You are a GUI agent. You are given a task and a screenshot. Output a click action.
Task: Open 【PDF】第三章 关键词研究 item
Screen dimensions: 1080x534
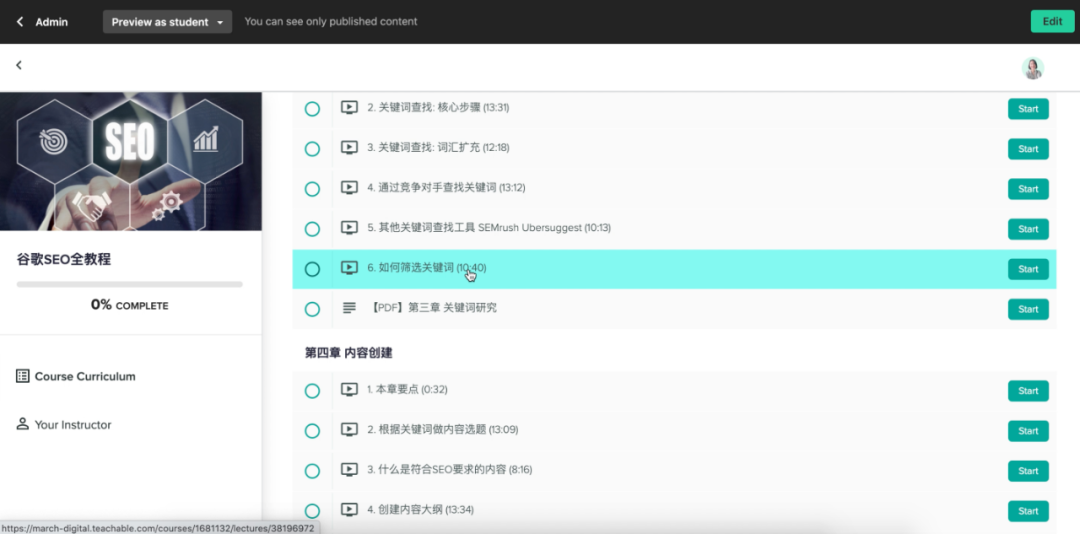click(x=433, y=308)
